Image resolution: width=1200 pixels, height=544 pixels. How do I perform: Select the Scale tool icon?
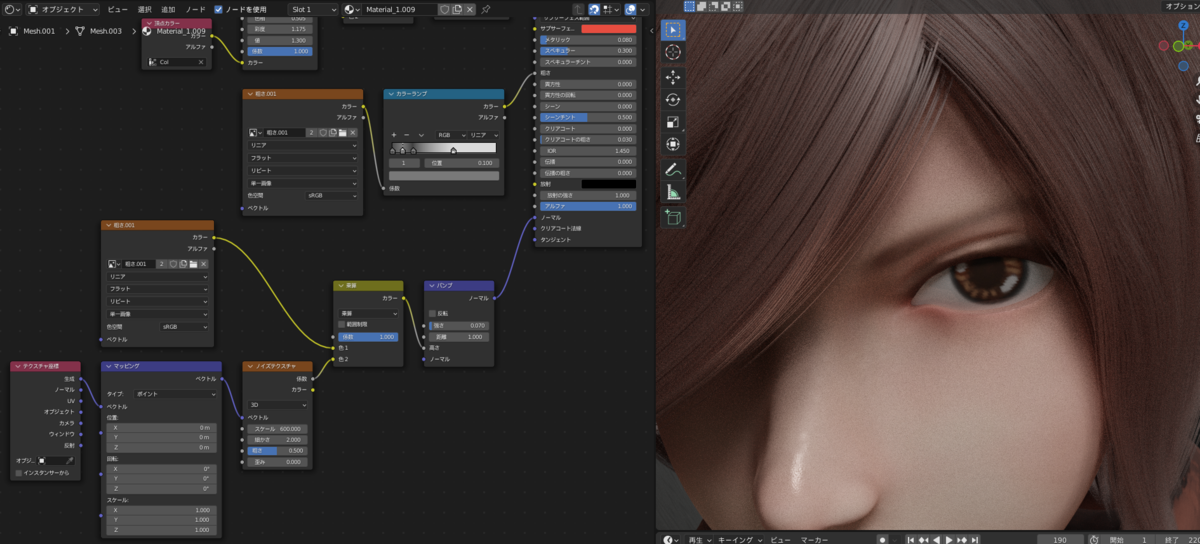(672, 122)
